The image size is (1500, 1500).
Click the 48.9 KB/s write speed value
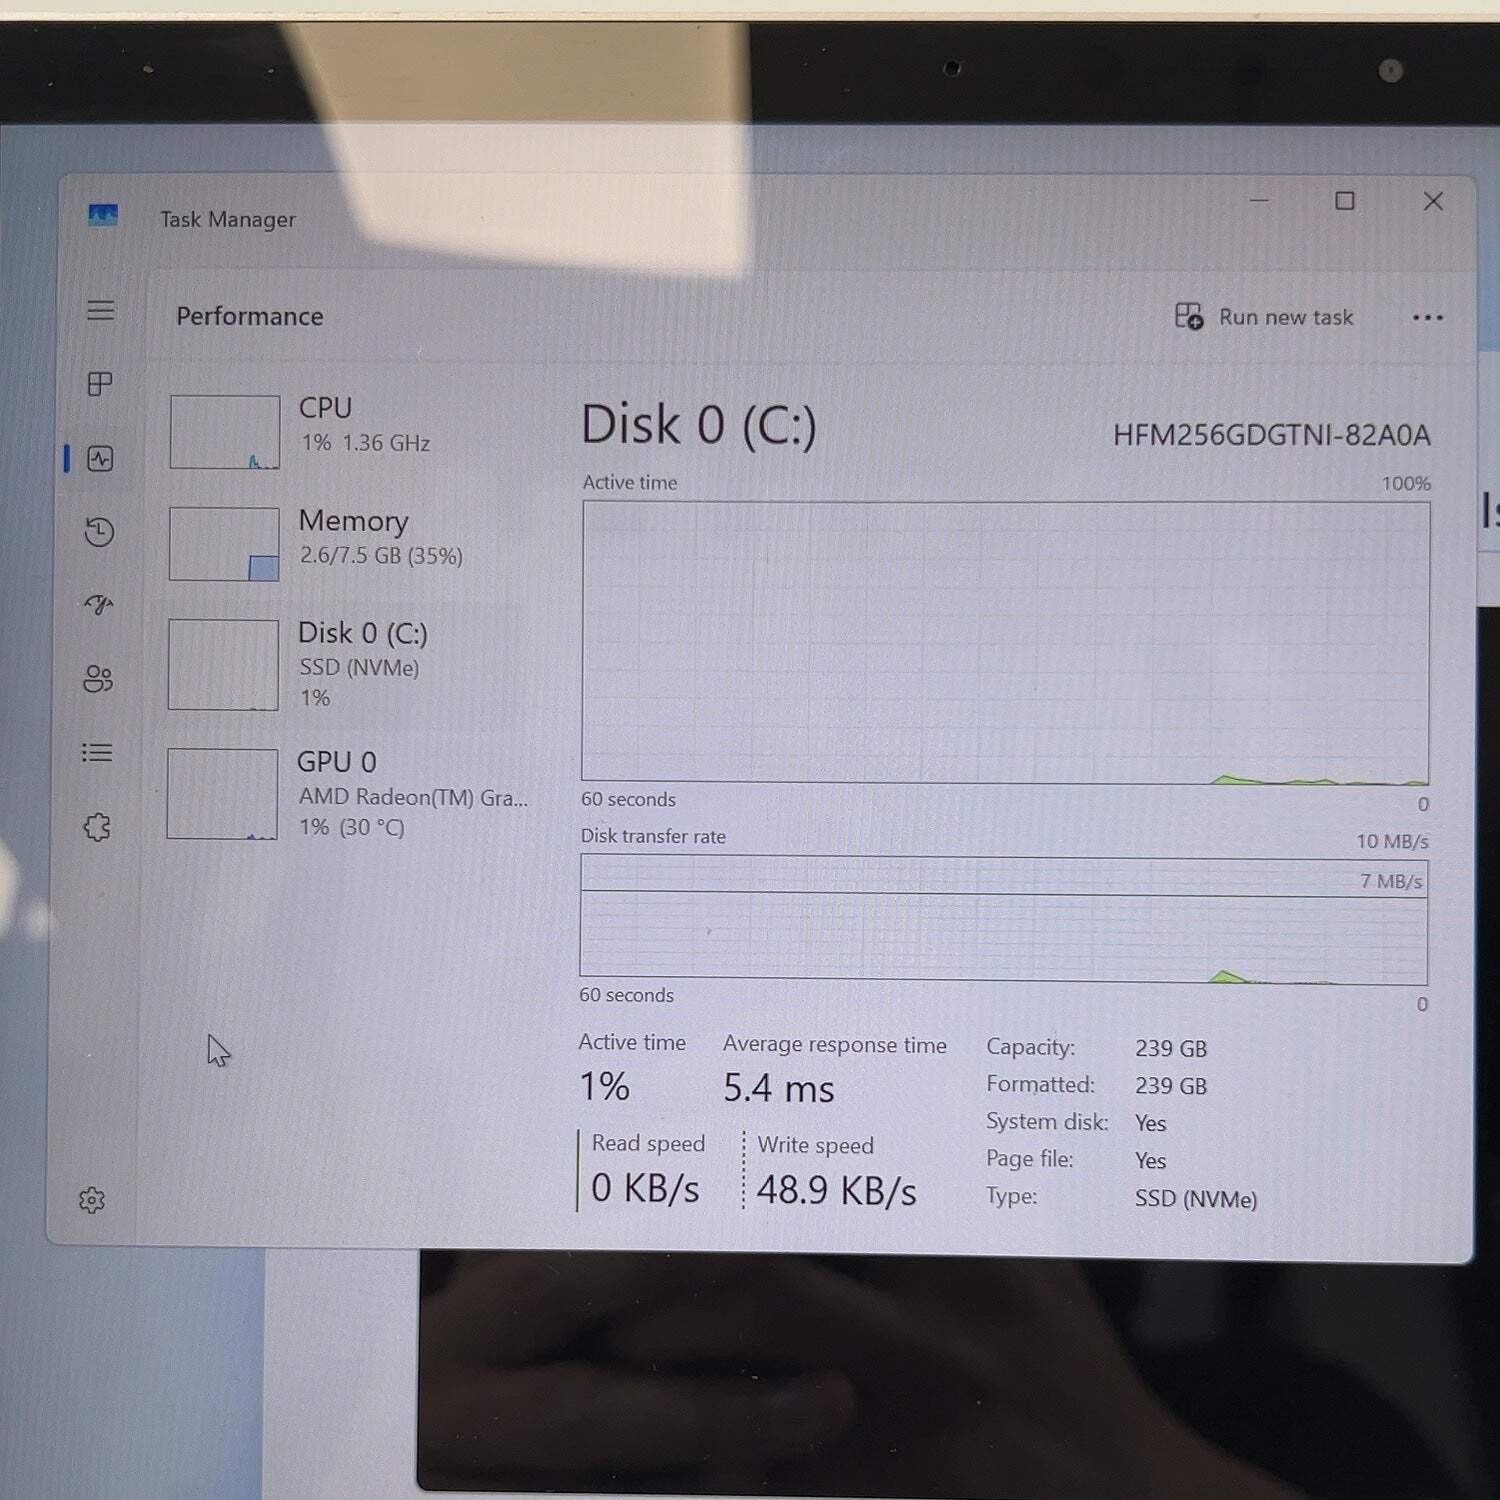(x=836, y=1190)
